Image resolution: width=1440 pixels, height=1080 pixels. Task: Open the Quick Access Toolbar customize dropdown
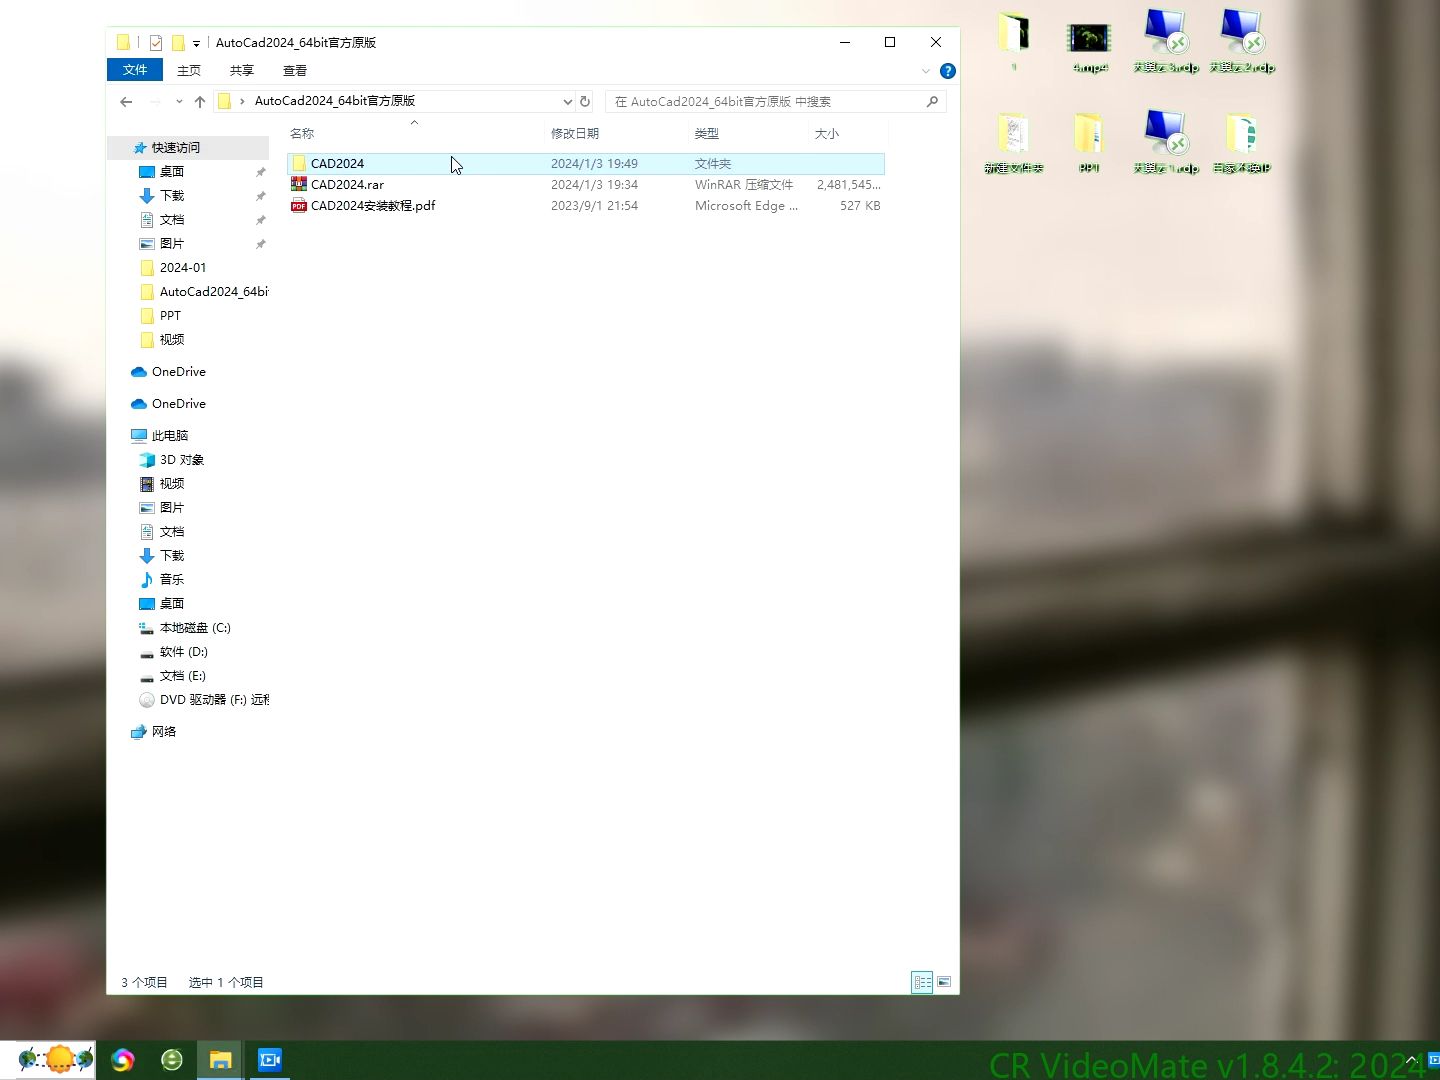[x=195, y=42]
